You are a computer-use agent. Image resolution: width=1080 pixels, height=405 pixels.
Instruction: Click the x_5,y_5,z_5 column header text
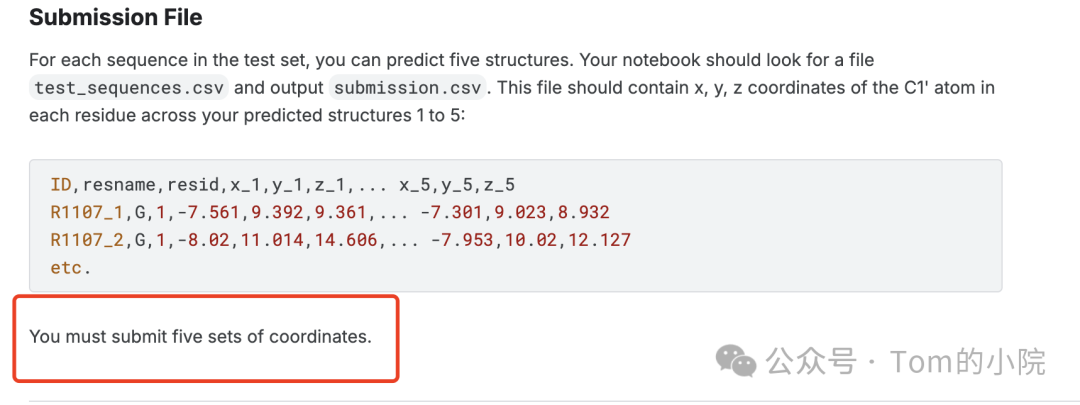[x=457, y=185]
